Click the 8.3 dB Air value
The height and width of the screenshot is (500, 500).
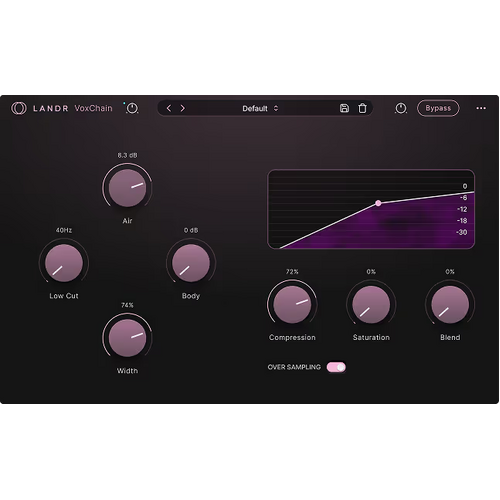(127, 155)
